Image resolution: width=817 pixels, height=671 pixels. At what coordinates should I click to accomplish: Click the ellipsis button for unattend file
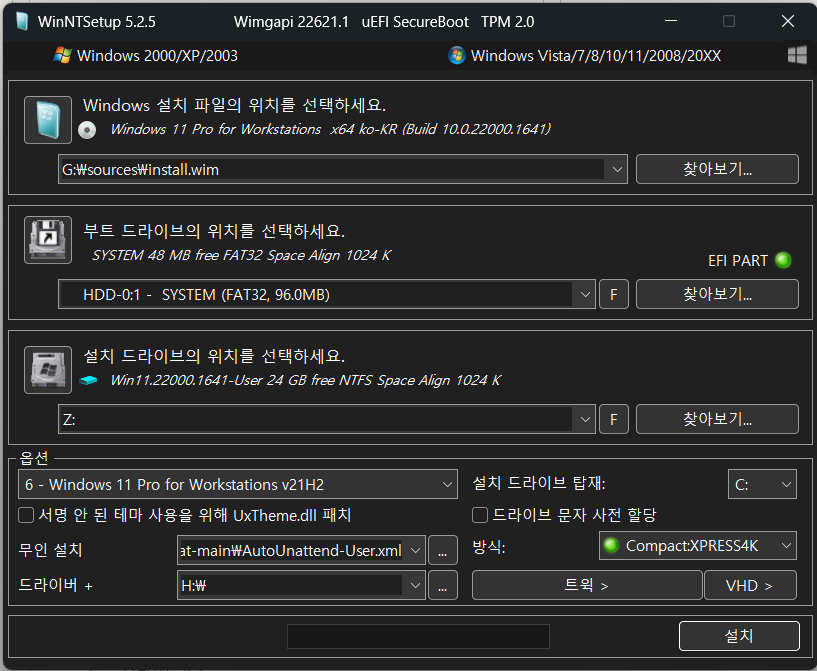click(x=443, y=550)
